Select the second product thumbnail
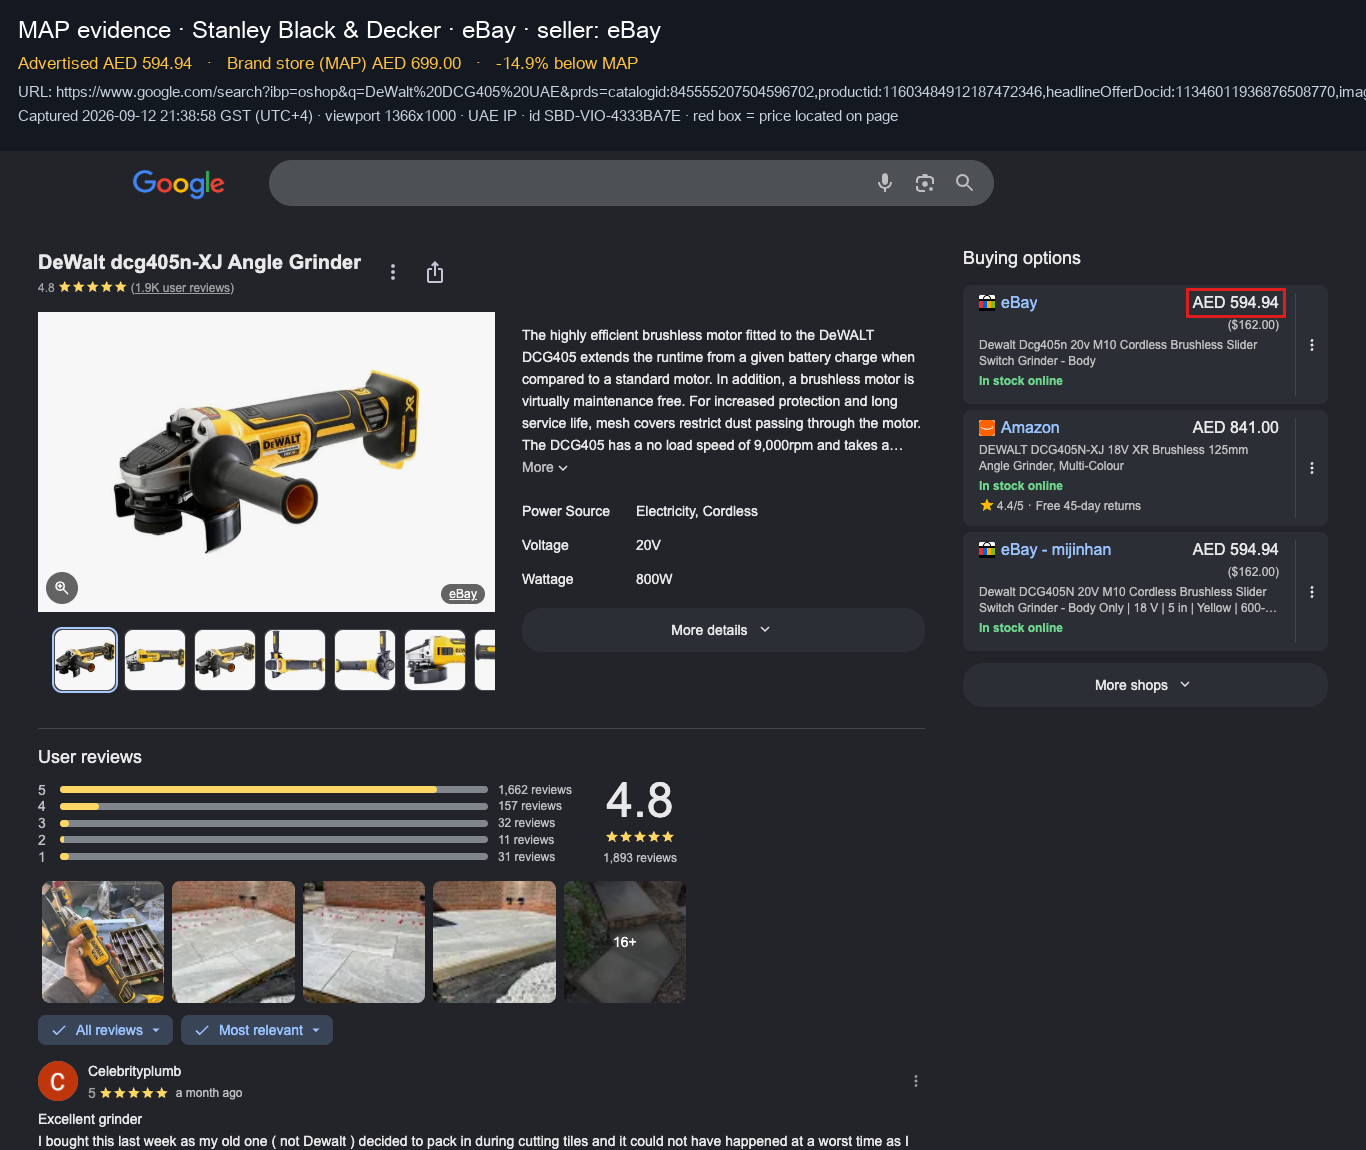Image resolution: width=1366 pixels, height=1150 pixels. 155,660
